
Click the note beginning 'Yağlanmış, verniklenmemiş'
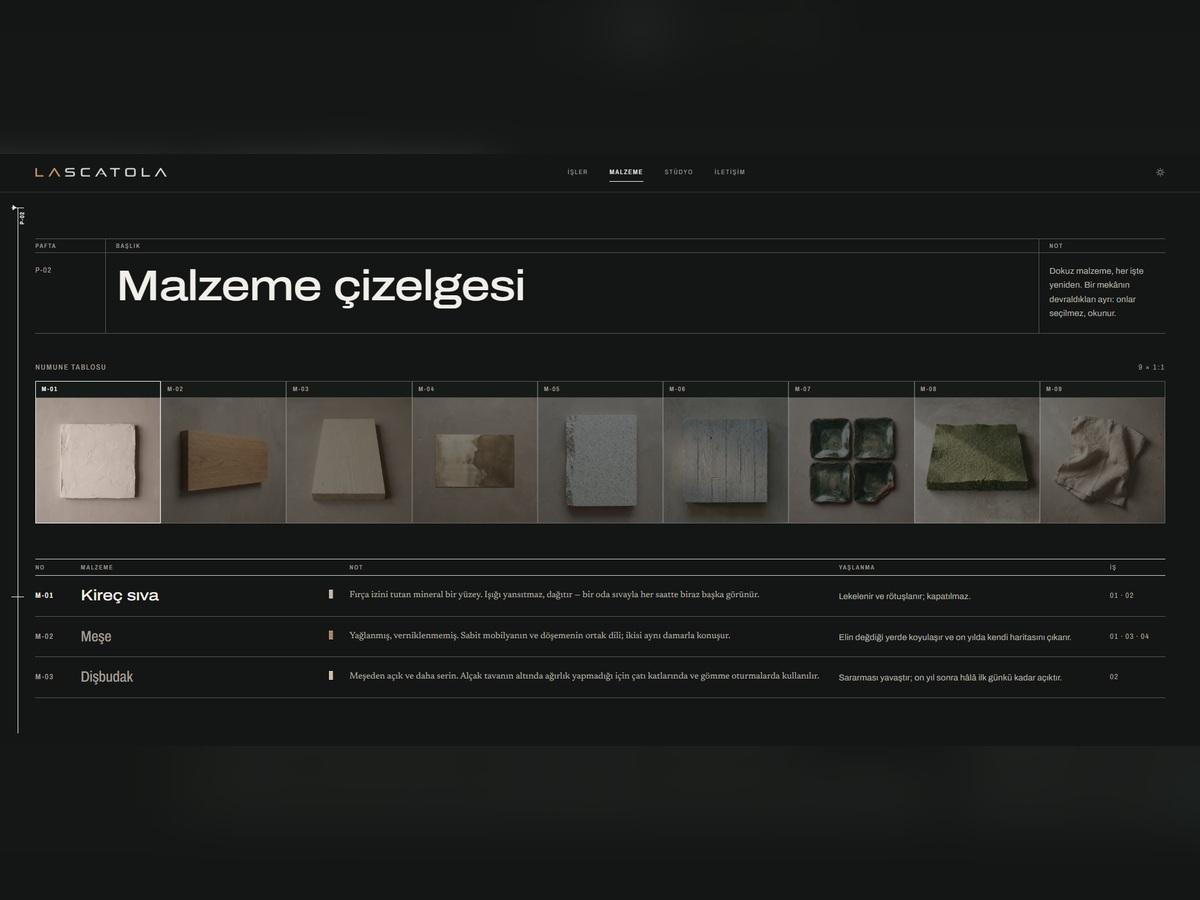pos(540,636)
